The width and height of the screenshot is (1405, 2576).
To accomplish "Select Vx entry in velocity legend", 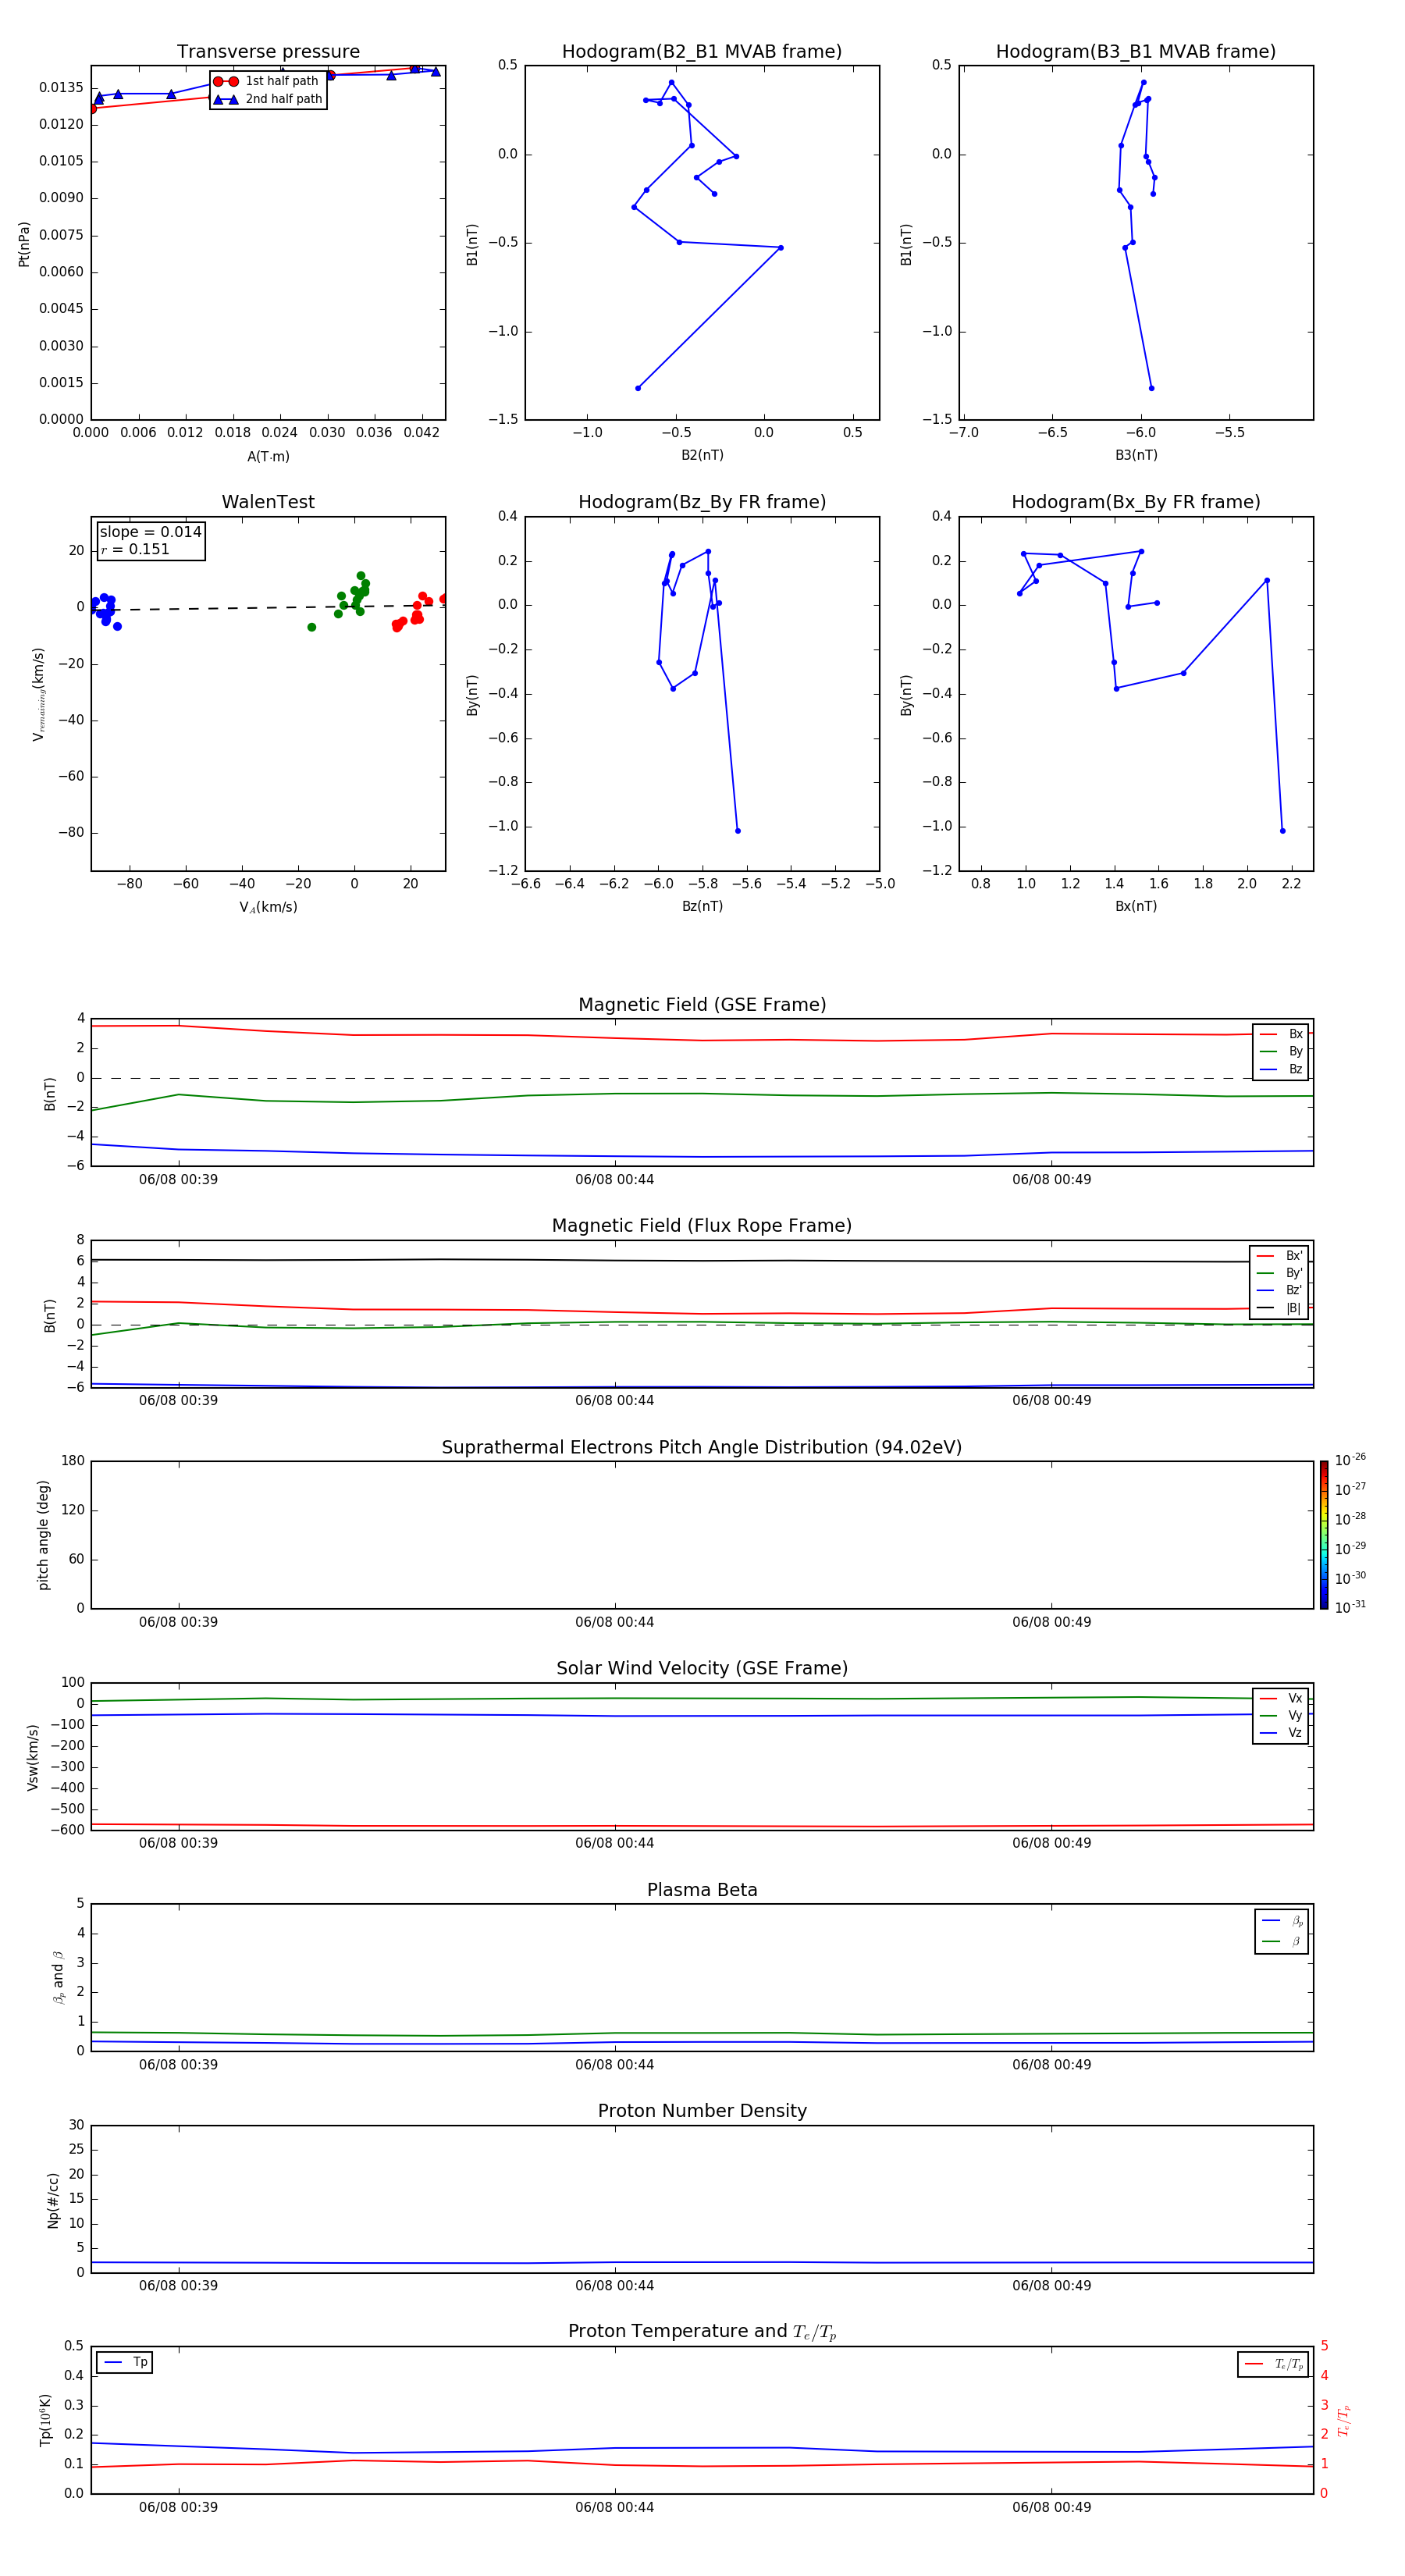I will pyautogui.click(x=1281, y=1698).
